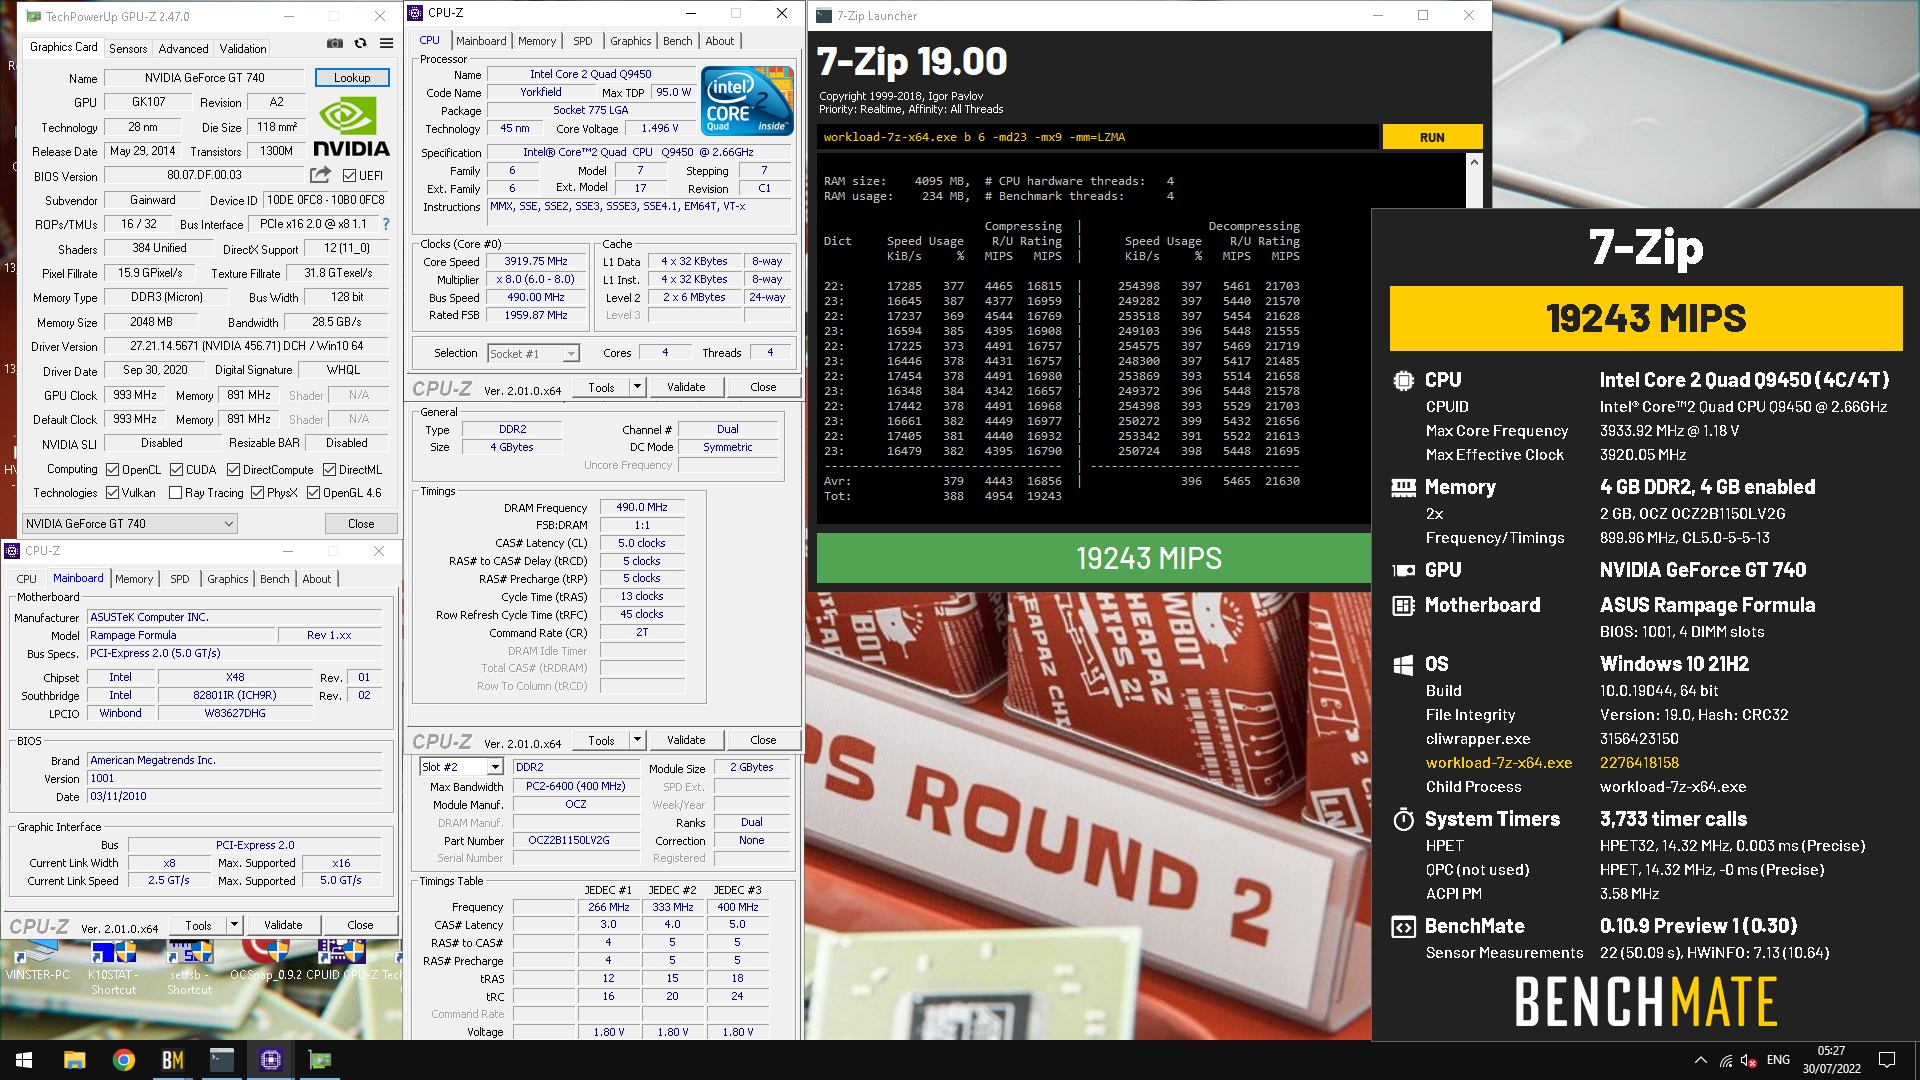Expand Tools arrow in CPU-Z Mainboard window

[x=233, y=925]
